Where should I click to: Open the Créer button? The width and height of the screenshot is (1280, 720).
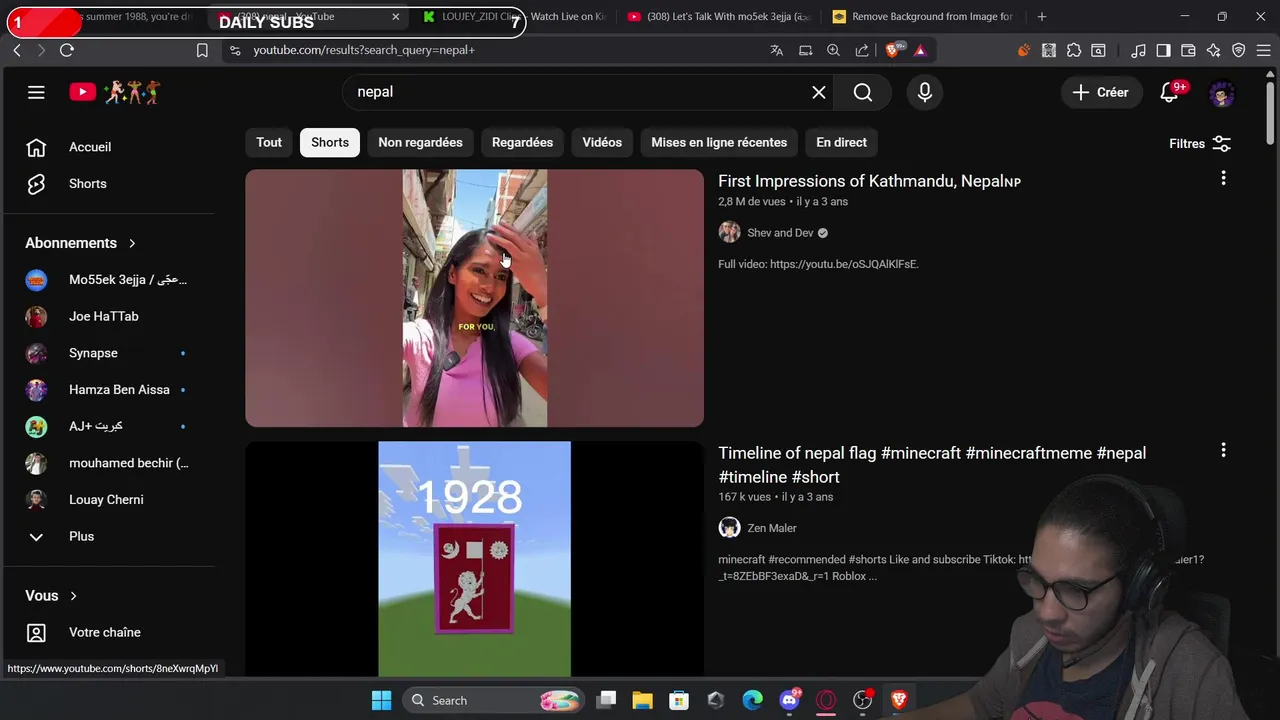(1100, 92)
